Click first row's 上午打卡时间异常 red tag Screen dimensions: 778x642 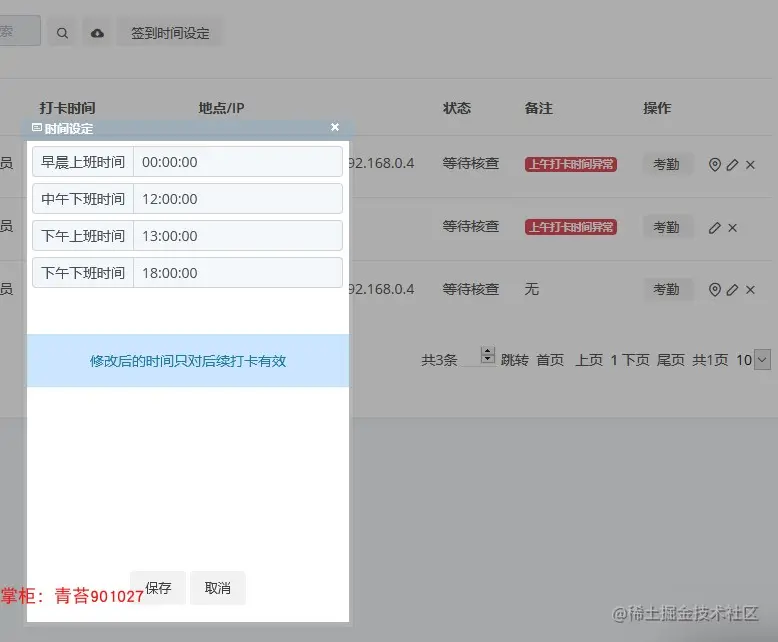pyautogui.click(x=571, y=164)
